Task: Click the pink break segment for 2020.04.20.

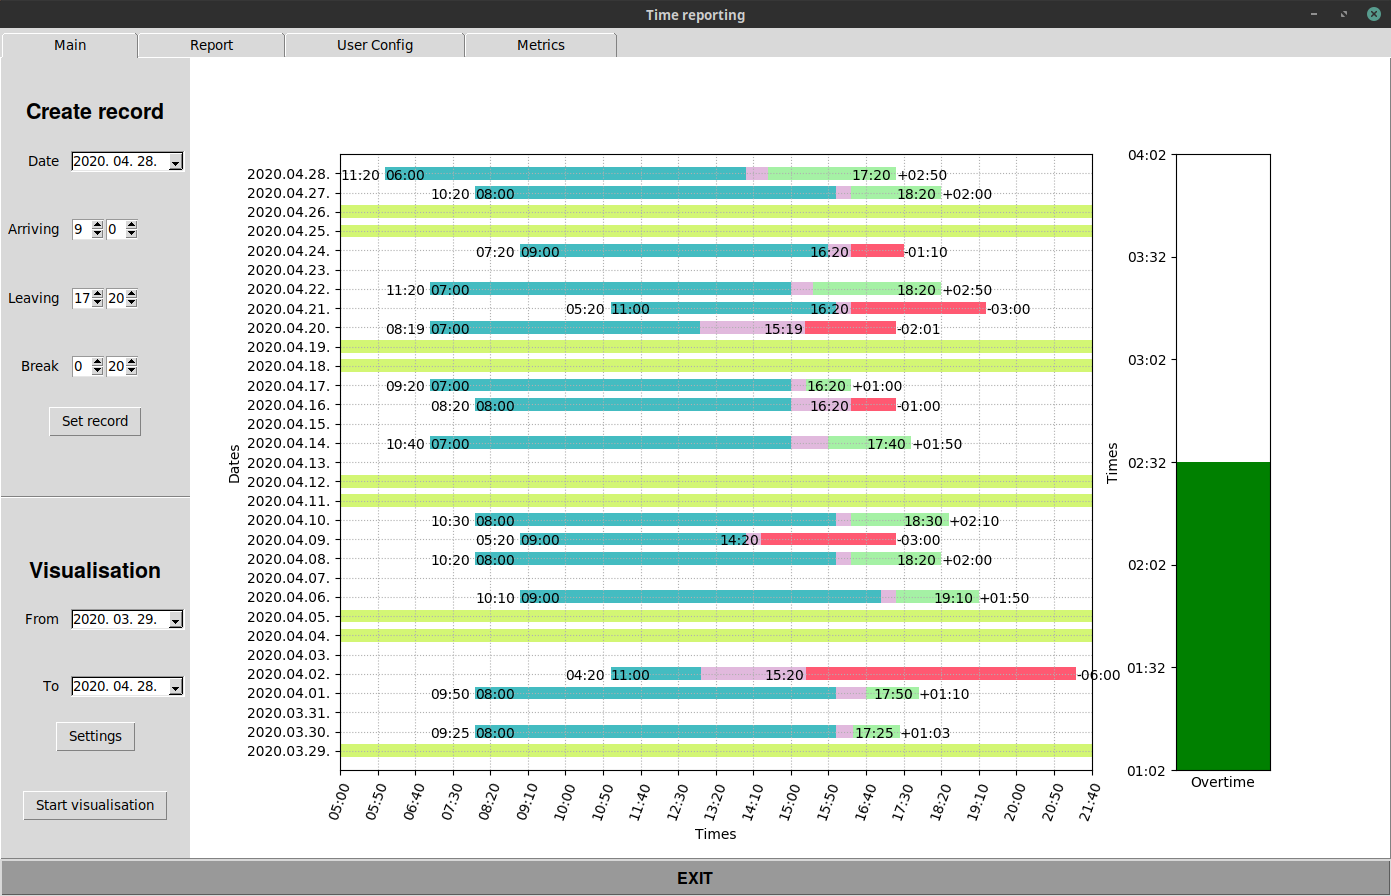Action: [753, 328]
